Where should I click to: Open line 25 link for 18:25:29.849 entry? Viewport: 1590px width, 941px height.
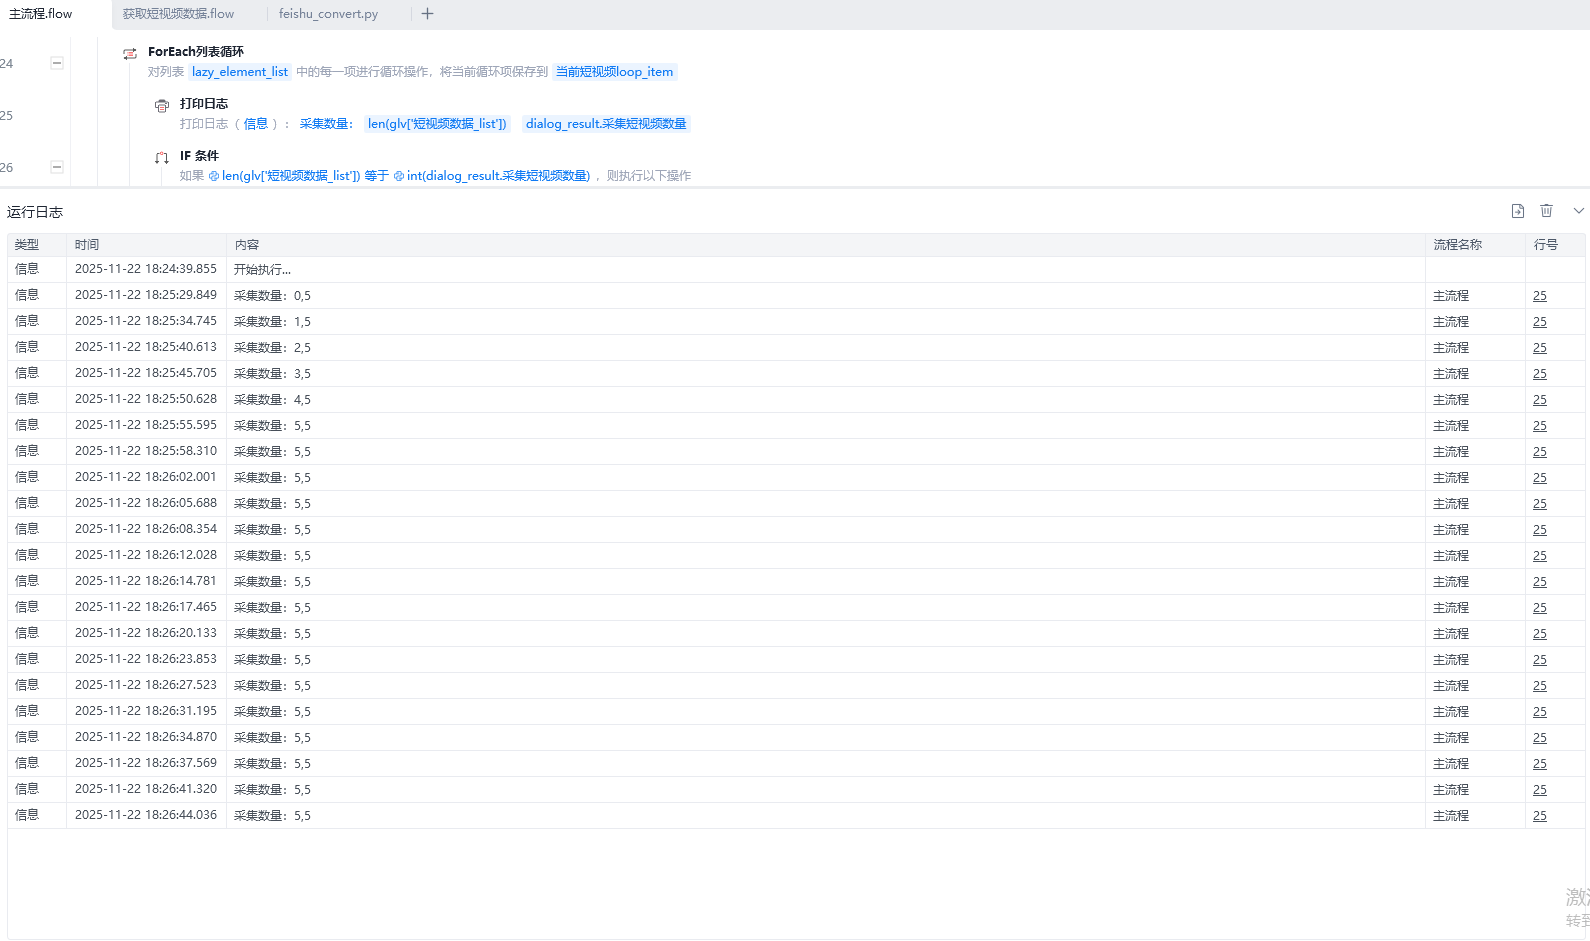pos(1540,296)
